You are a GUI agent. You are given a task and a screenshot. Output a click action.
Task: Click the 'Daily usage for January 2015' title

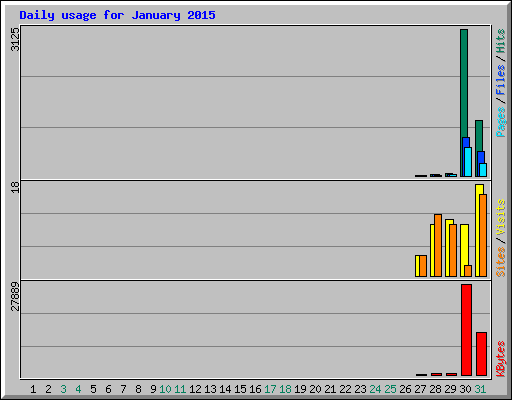(x=117, y=15)
